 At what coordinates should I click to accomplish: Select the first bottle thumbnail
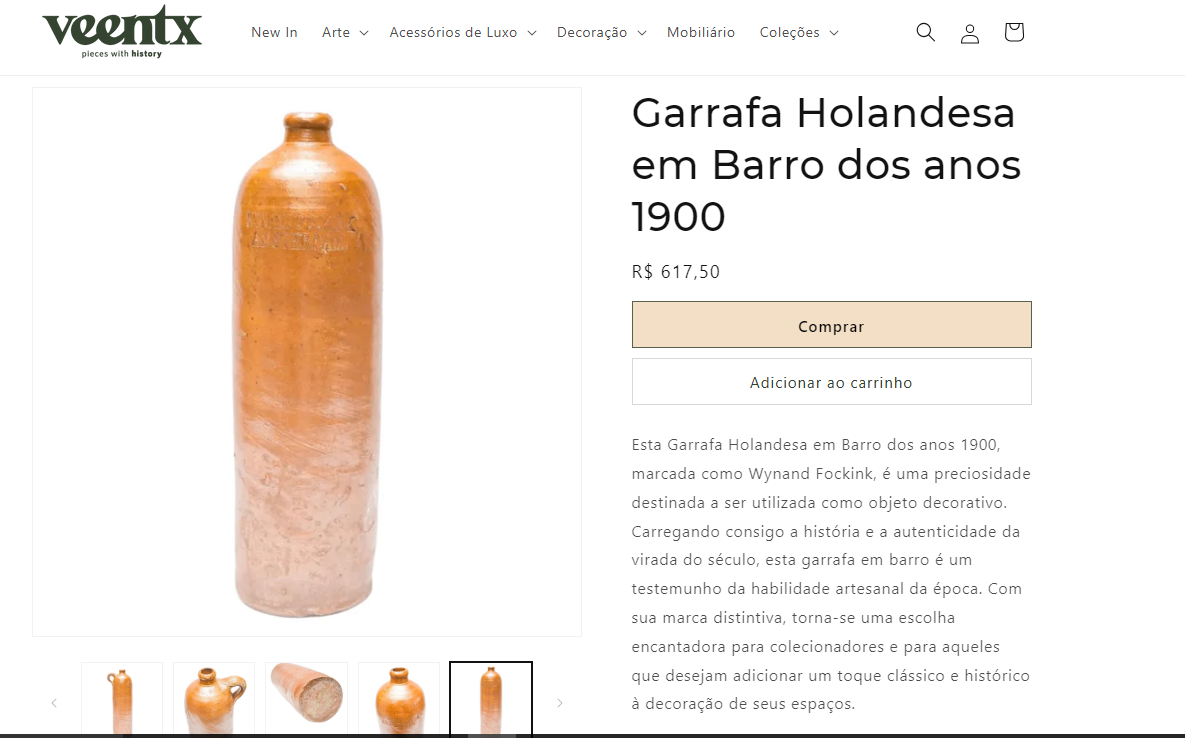122,699
